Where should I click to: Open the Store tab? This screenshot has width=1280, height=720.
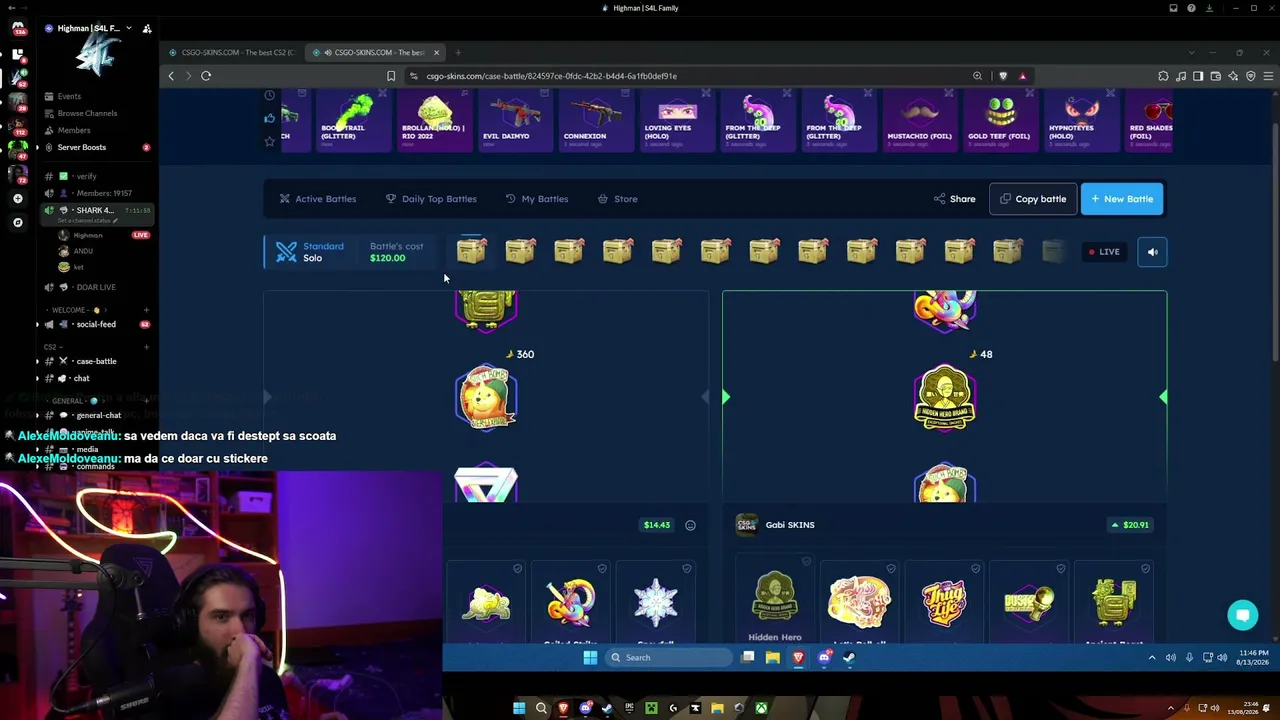[x=617, y=199]
